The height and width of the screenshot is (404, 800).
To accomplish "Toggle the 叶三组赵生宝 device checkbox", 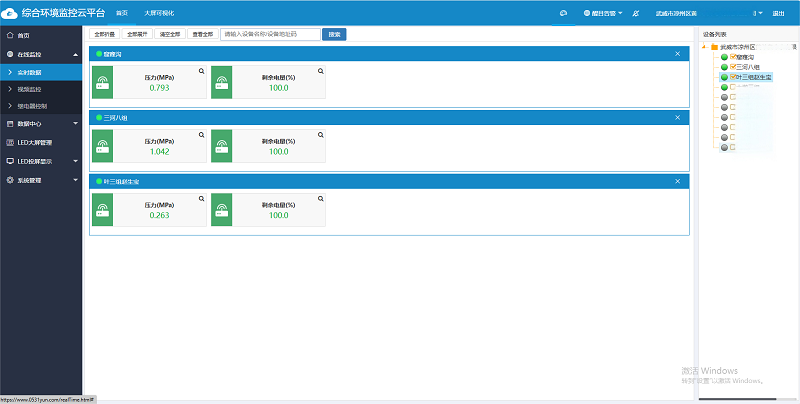I will coord(733,77).
